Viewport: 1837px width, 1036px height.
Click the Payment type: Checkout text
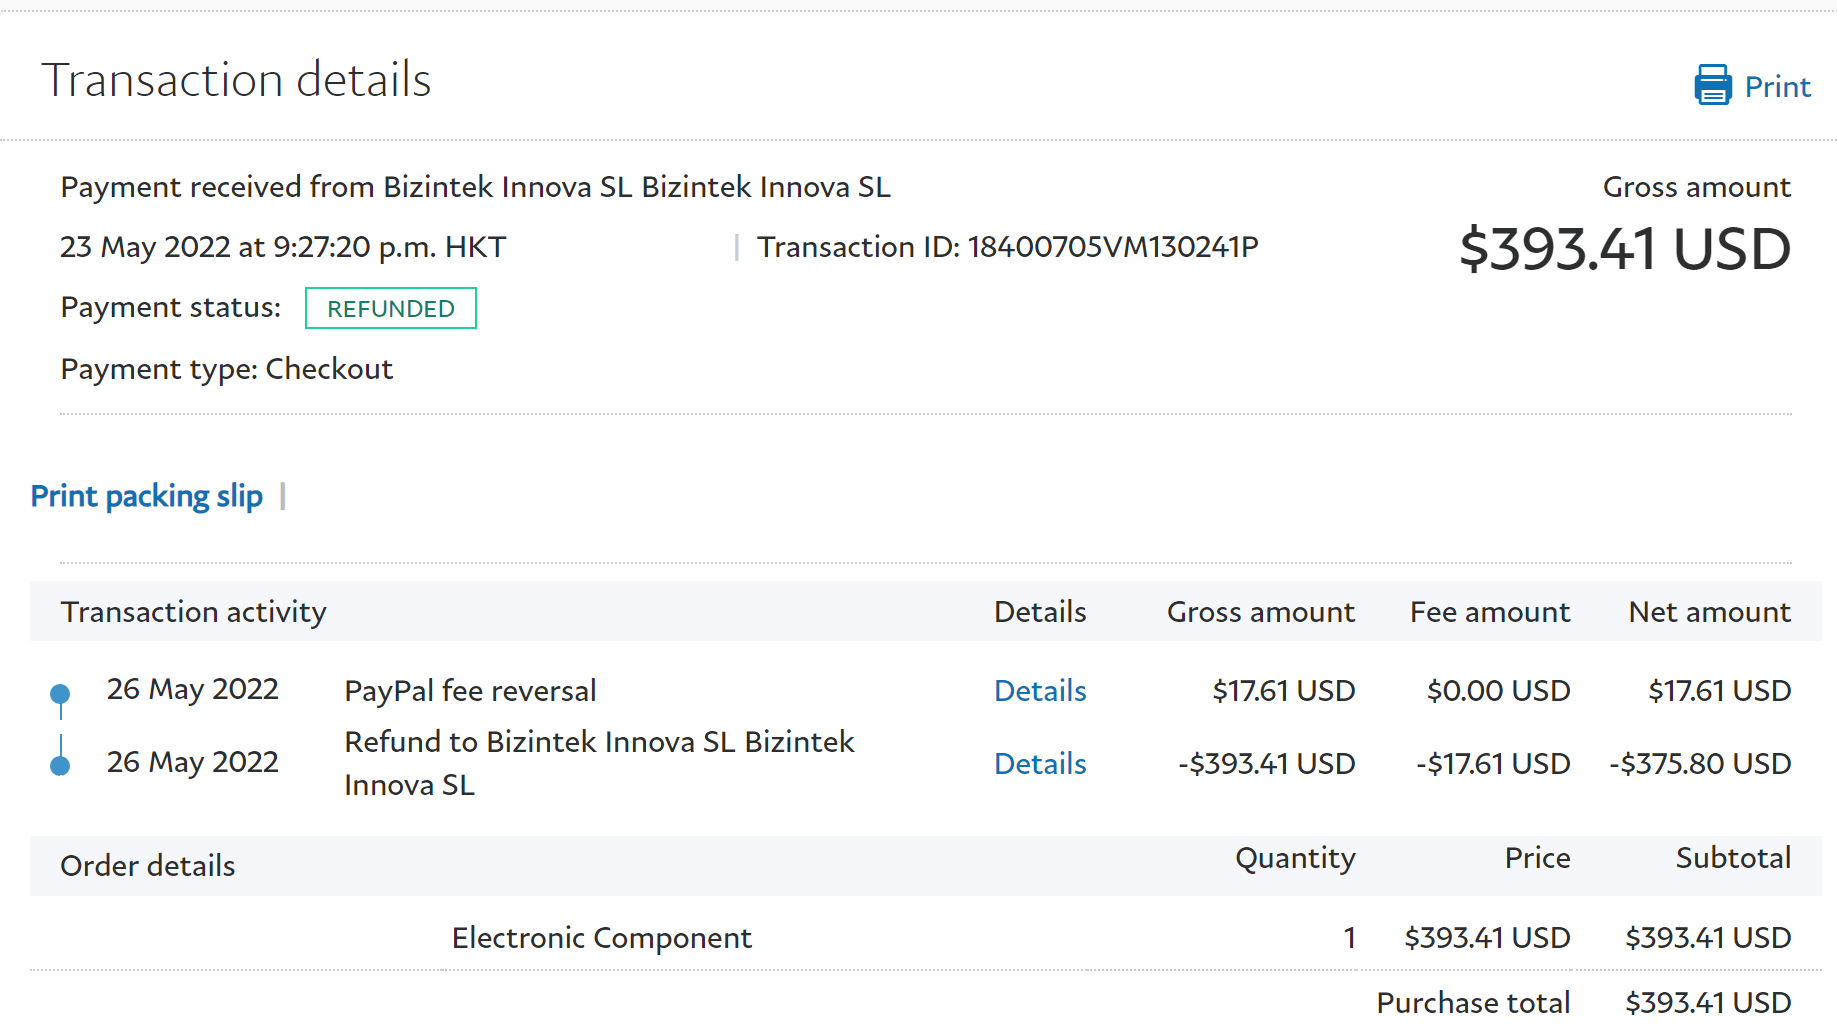227,369
